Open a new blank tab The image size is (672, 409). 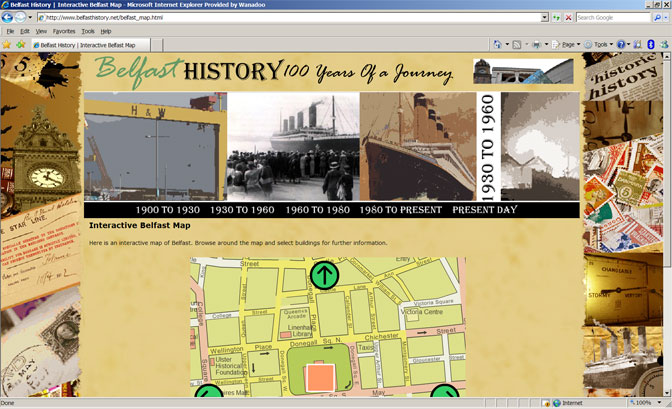(x=157, y=45)
